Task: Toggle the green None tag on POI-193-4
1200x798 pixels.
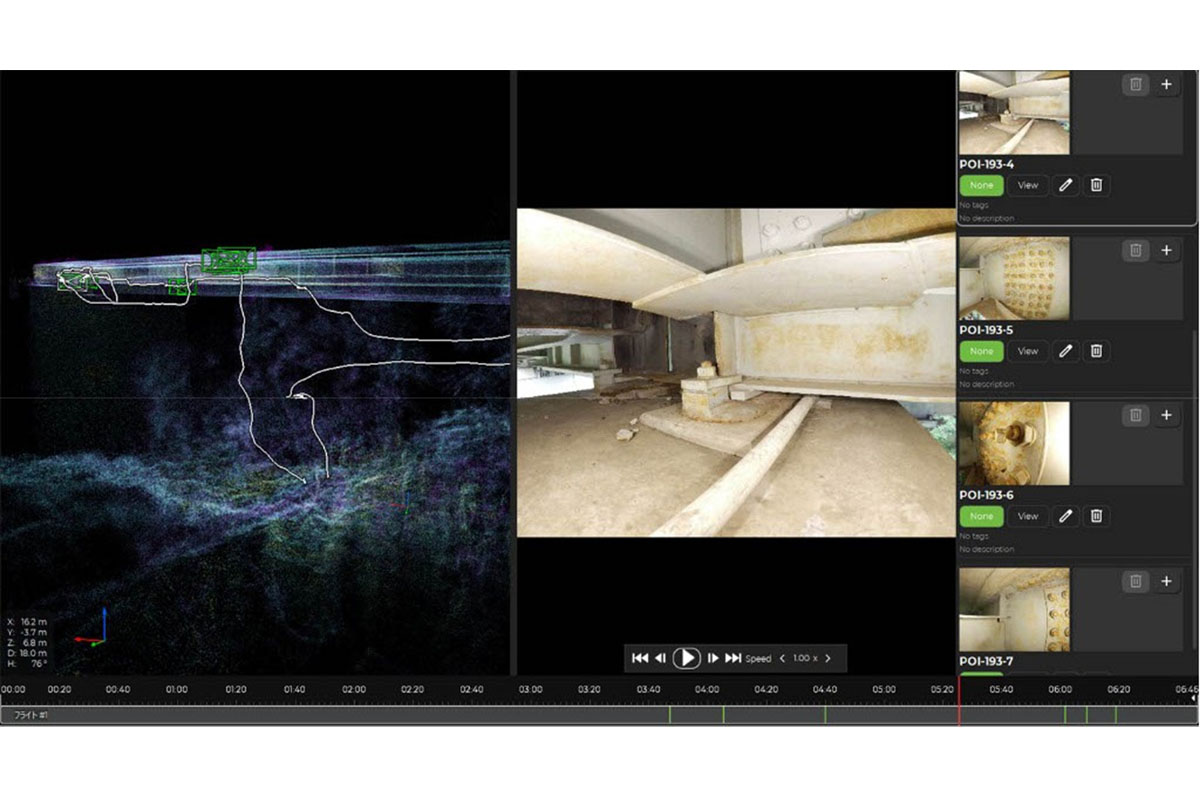Action: (981, 185)
